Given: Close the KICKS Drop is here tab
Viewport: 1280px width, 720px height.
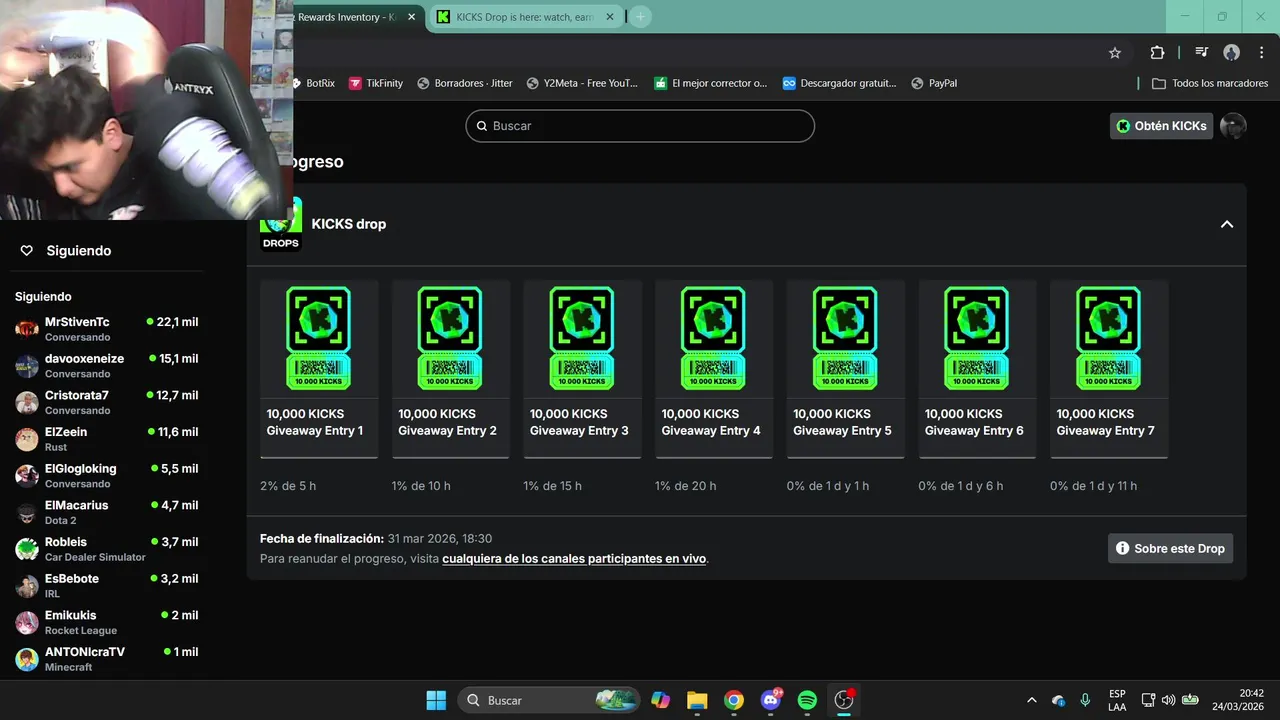Looking at the screenshot, I should [610, 17].
